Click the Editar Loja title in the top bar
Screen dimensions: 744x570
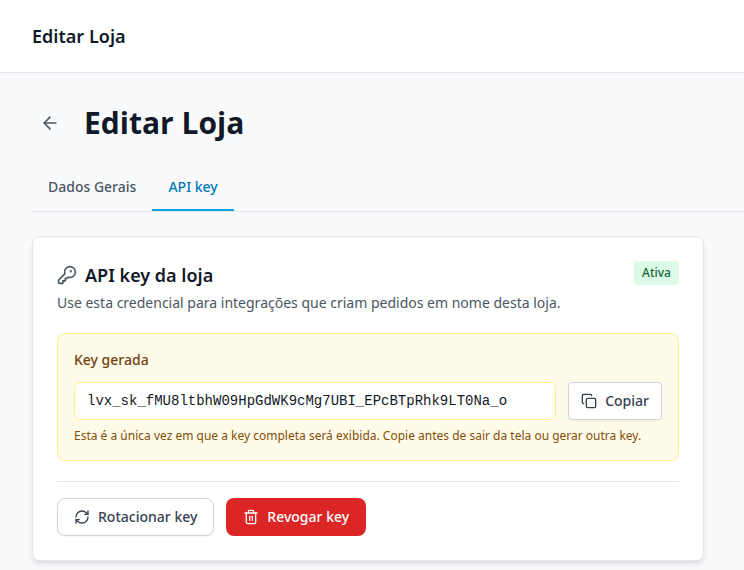79,37
